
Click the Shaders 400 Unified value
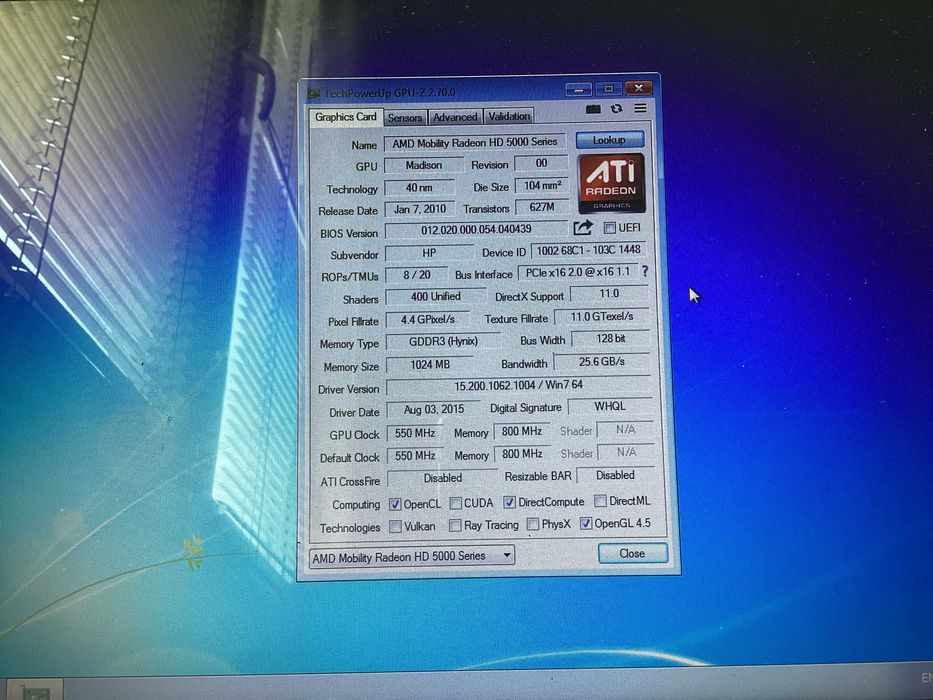435,296
